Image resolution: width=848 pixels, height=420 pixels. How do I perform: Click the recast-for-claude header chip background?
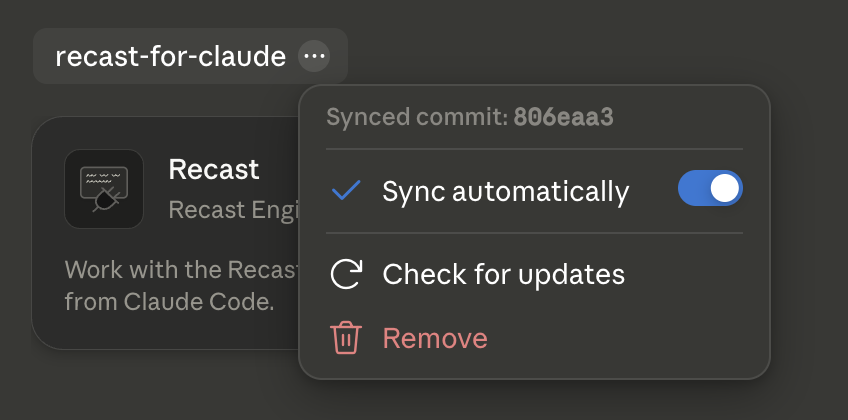click(x=190, y=56)
